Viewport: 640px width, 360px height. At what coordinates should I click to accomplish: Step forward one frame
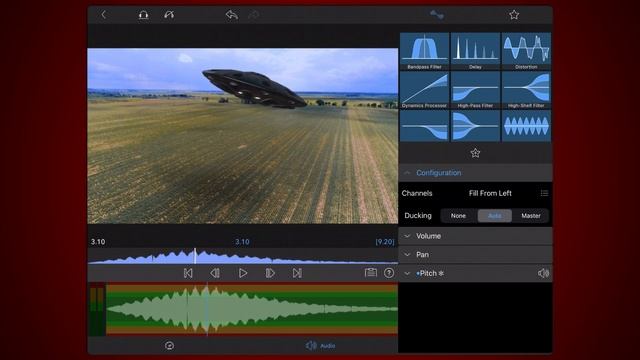(270, 273)
